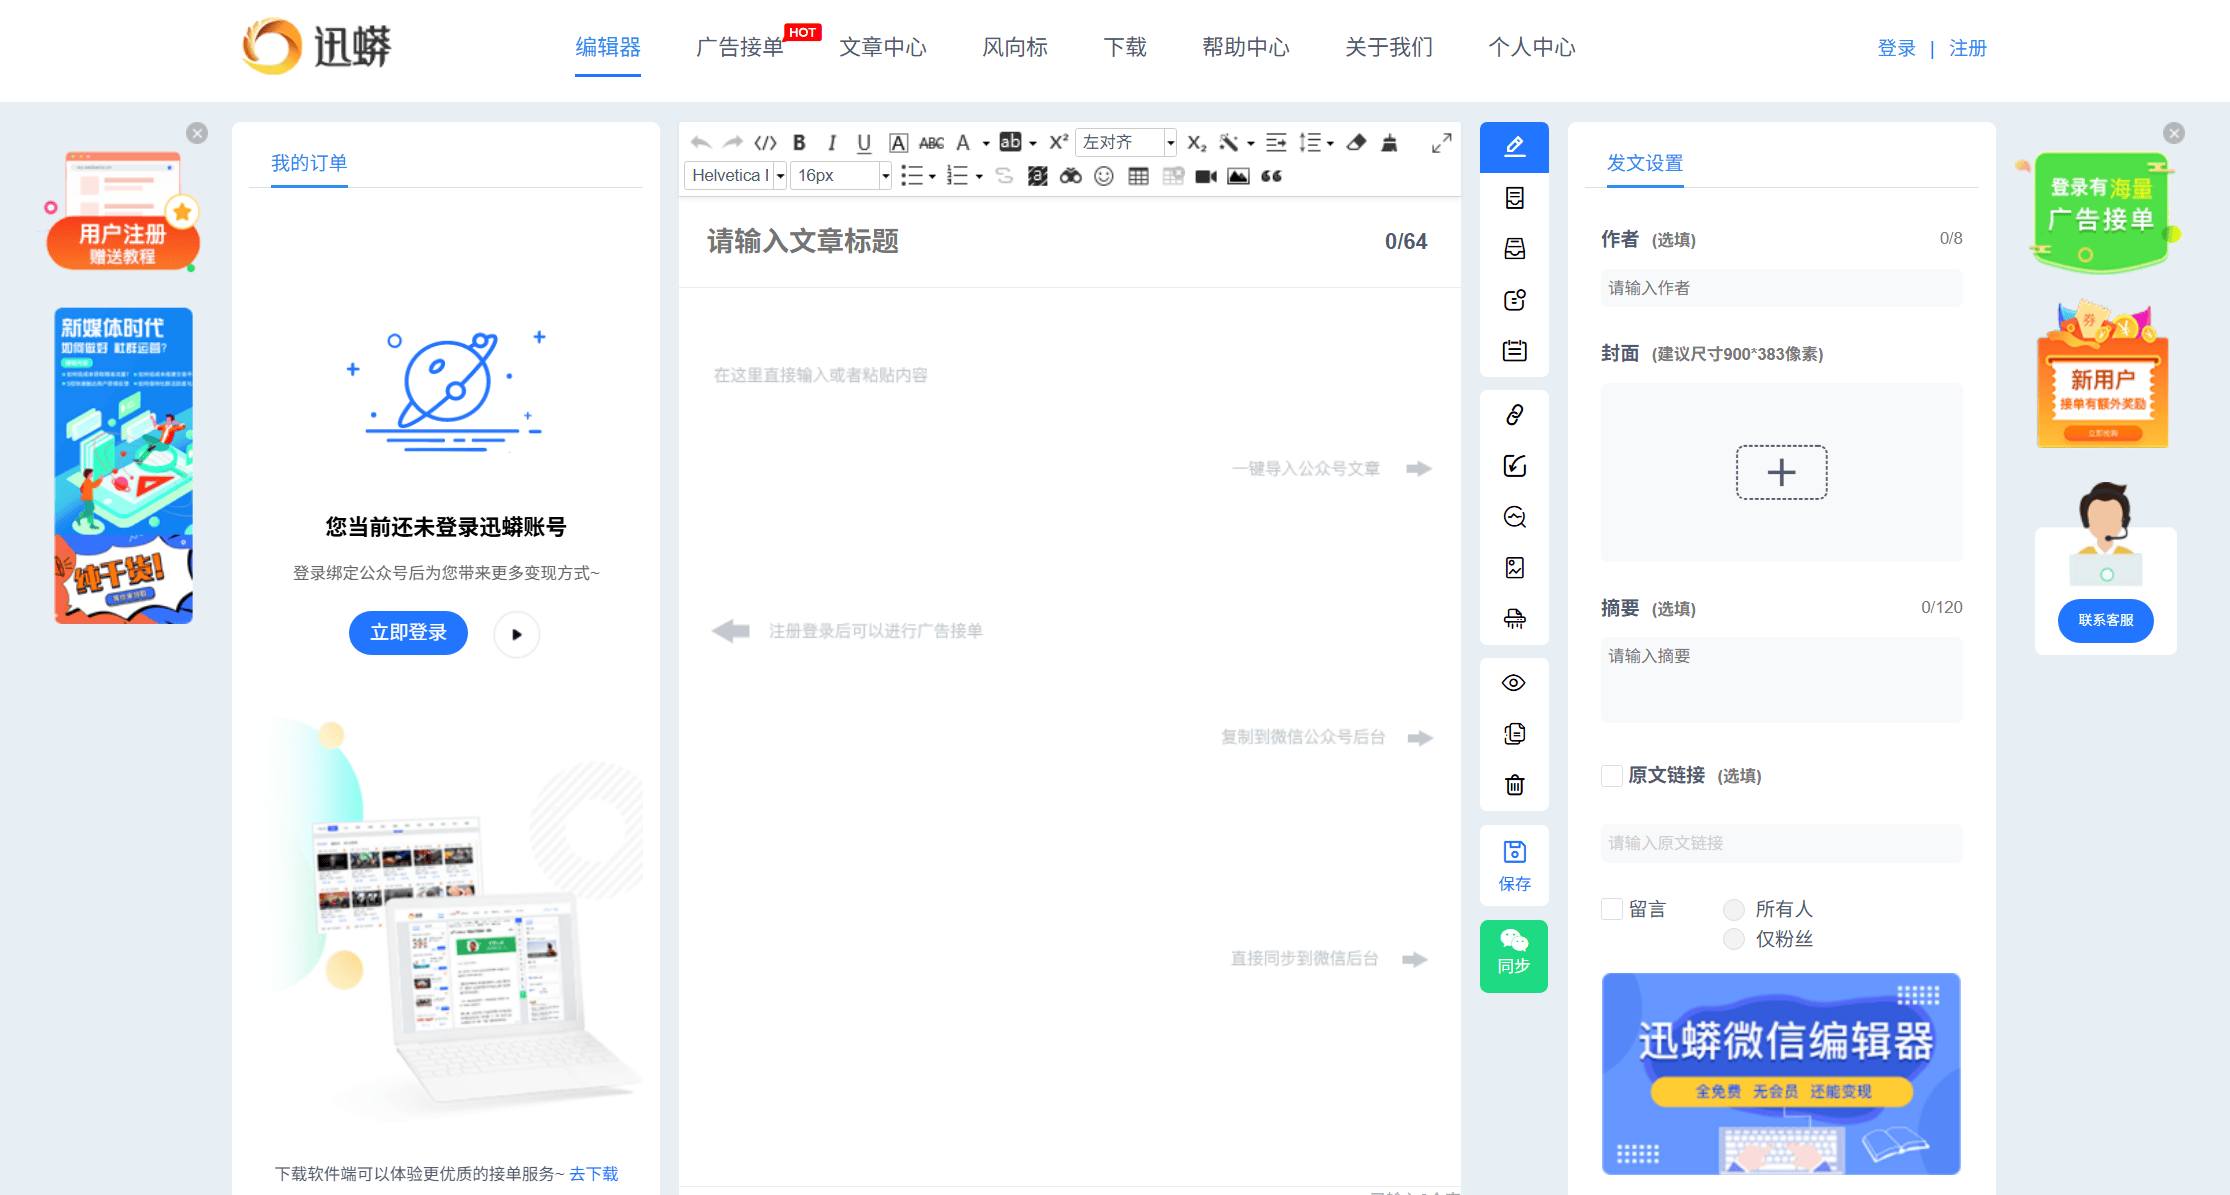Expand the ordered list style dropdown

pos(979,177)
